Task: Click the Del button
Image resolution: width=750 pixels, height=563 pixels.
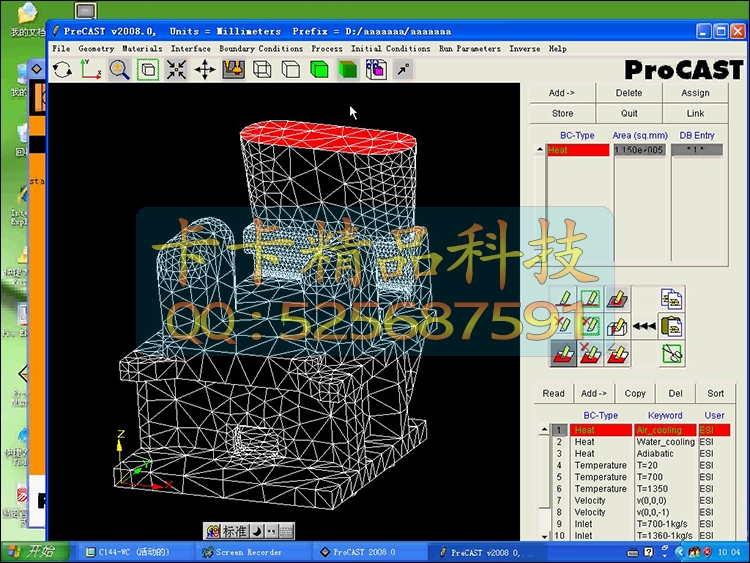Action: point(675,393)
